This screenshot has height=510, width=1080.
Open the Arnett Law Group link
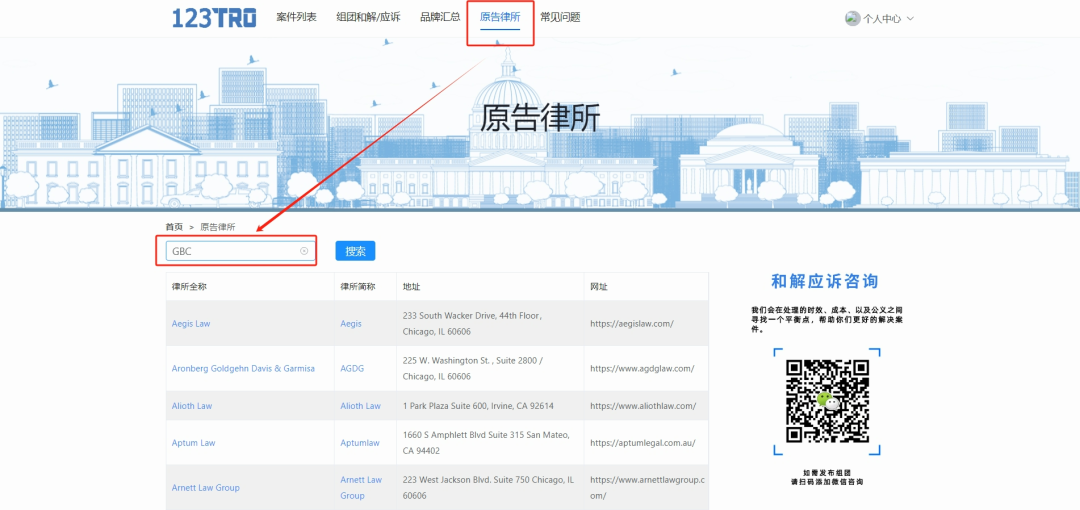click(206, 488)
